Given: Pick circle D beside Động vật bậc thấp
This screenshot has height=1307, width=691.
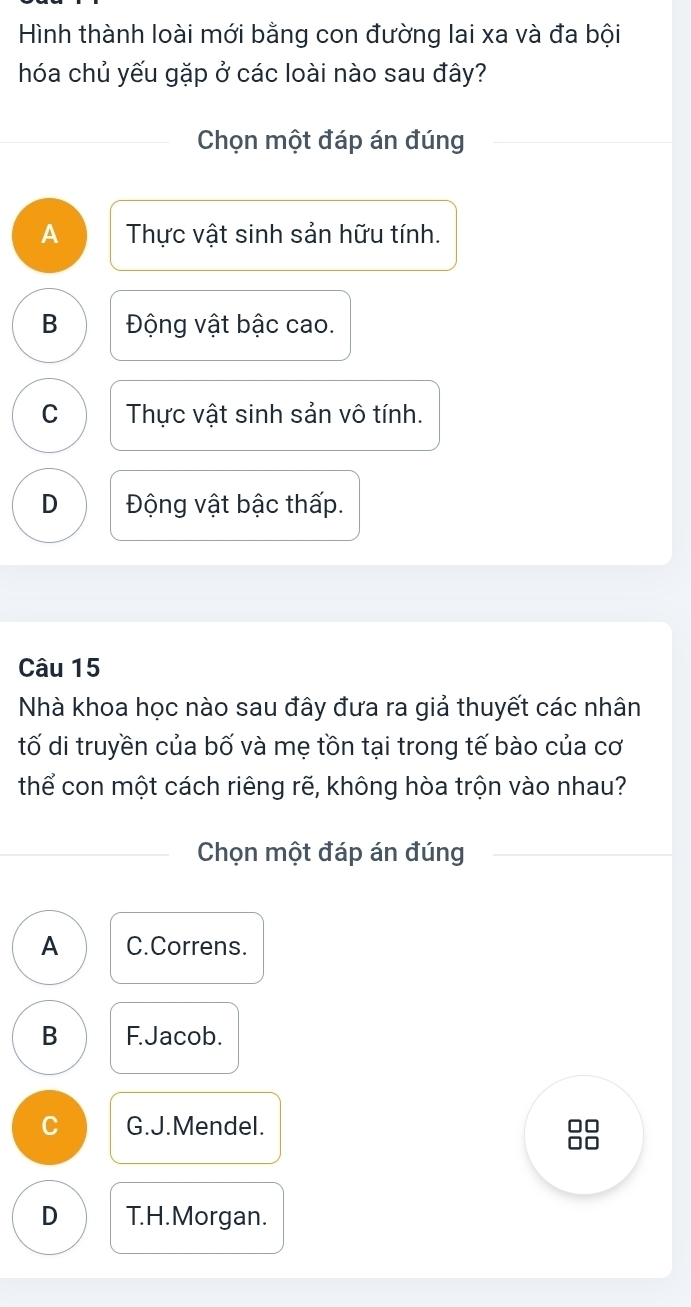Looking at the screenshot, I should point(50,505).
